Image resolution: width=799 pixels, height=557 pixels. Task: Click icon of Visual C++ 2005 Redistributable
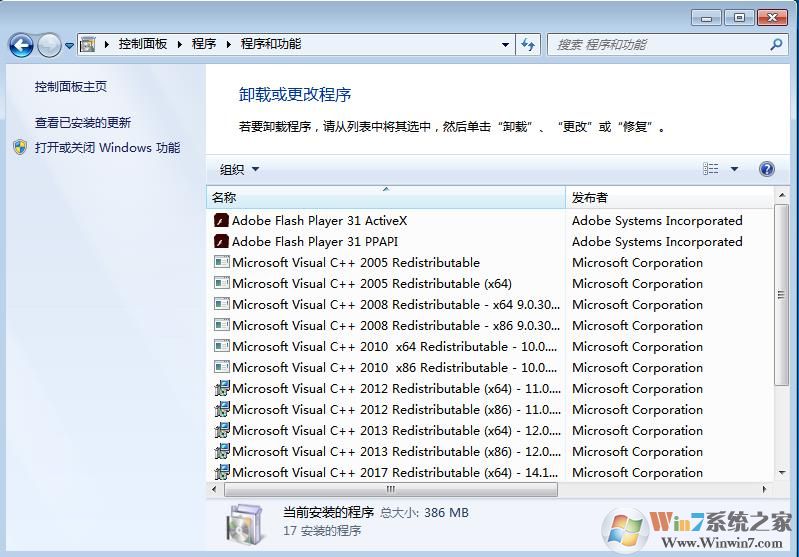(x=222, y=262)
